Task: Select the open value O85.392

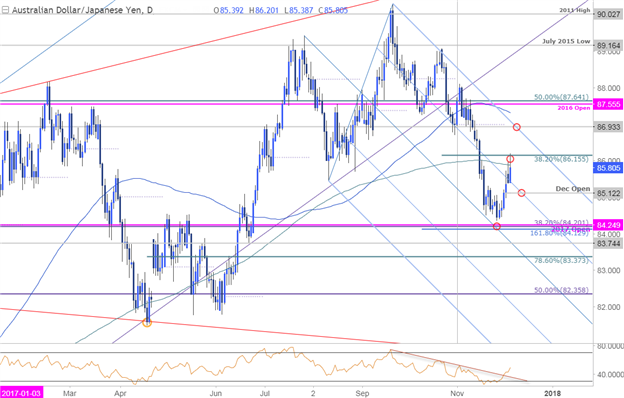Action: (x=228, y=10)
